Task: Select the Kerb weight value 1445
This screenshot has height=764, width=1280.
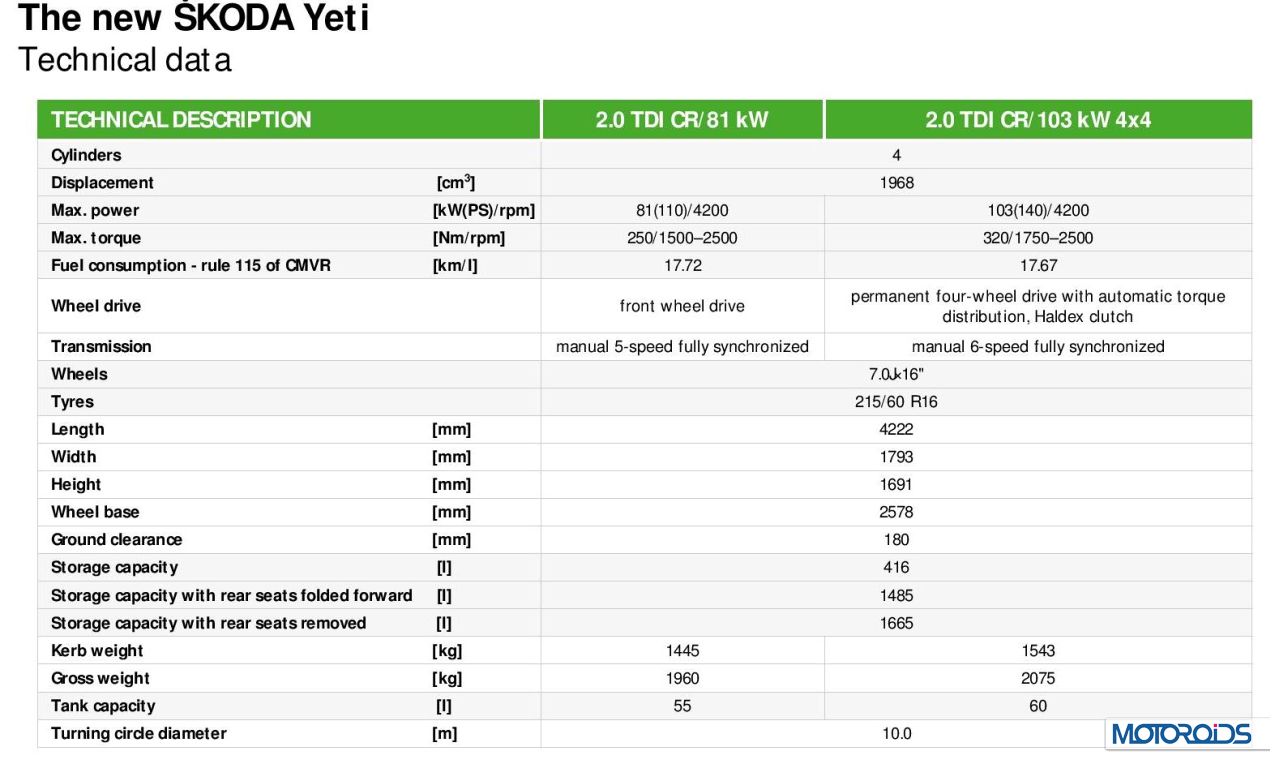Action: 682,651
